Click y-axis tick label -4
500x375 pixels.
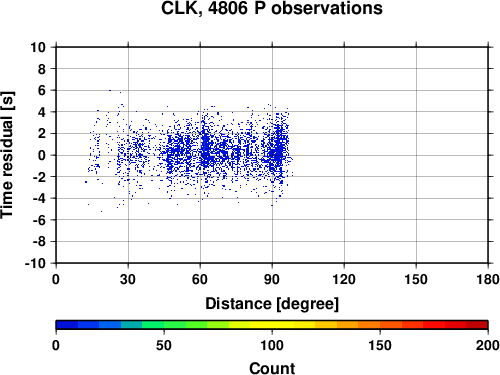click(39, 198)
